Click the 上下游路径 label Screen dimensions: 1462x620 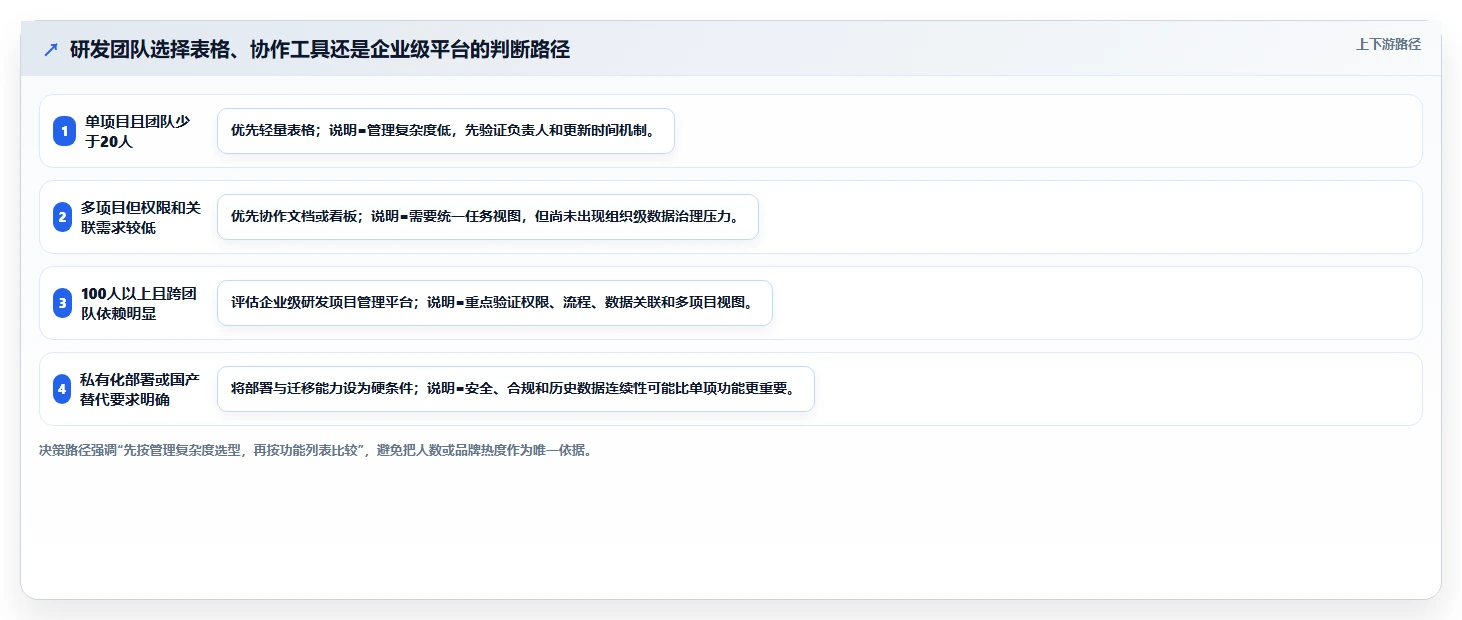click(1388, 44)
